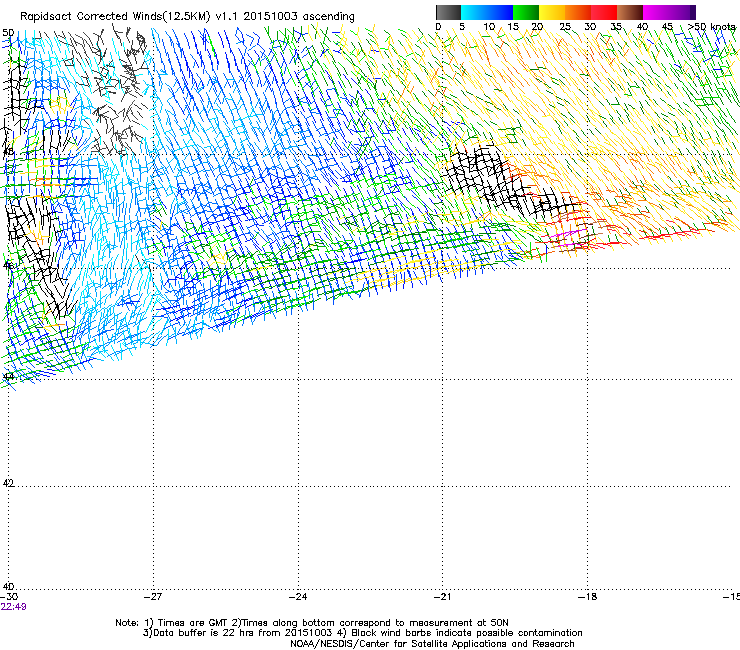Click the cyan-blue 5-15 knots legend swatch
Image resolution: width=740 pixels, height=650 pixels.
[x=487, y=12]
